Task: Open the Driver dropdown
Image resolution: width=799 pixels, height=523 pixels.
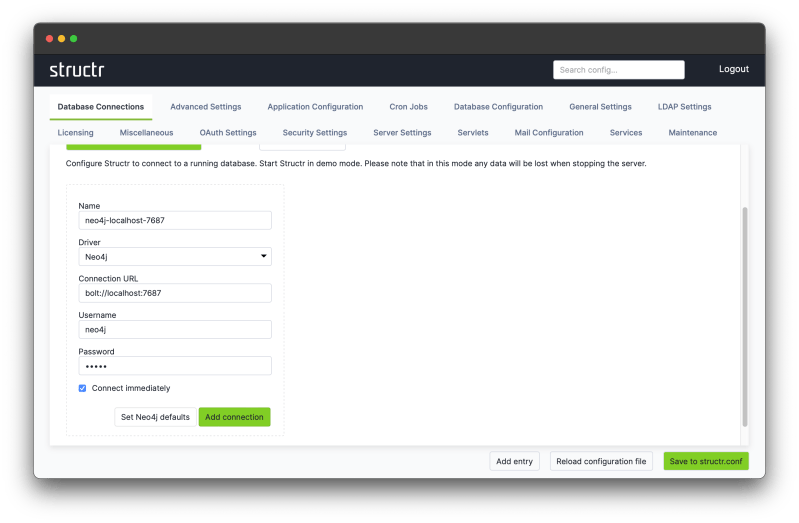Action: pos(175,256)
